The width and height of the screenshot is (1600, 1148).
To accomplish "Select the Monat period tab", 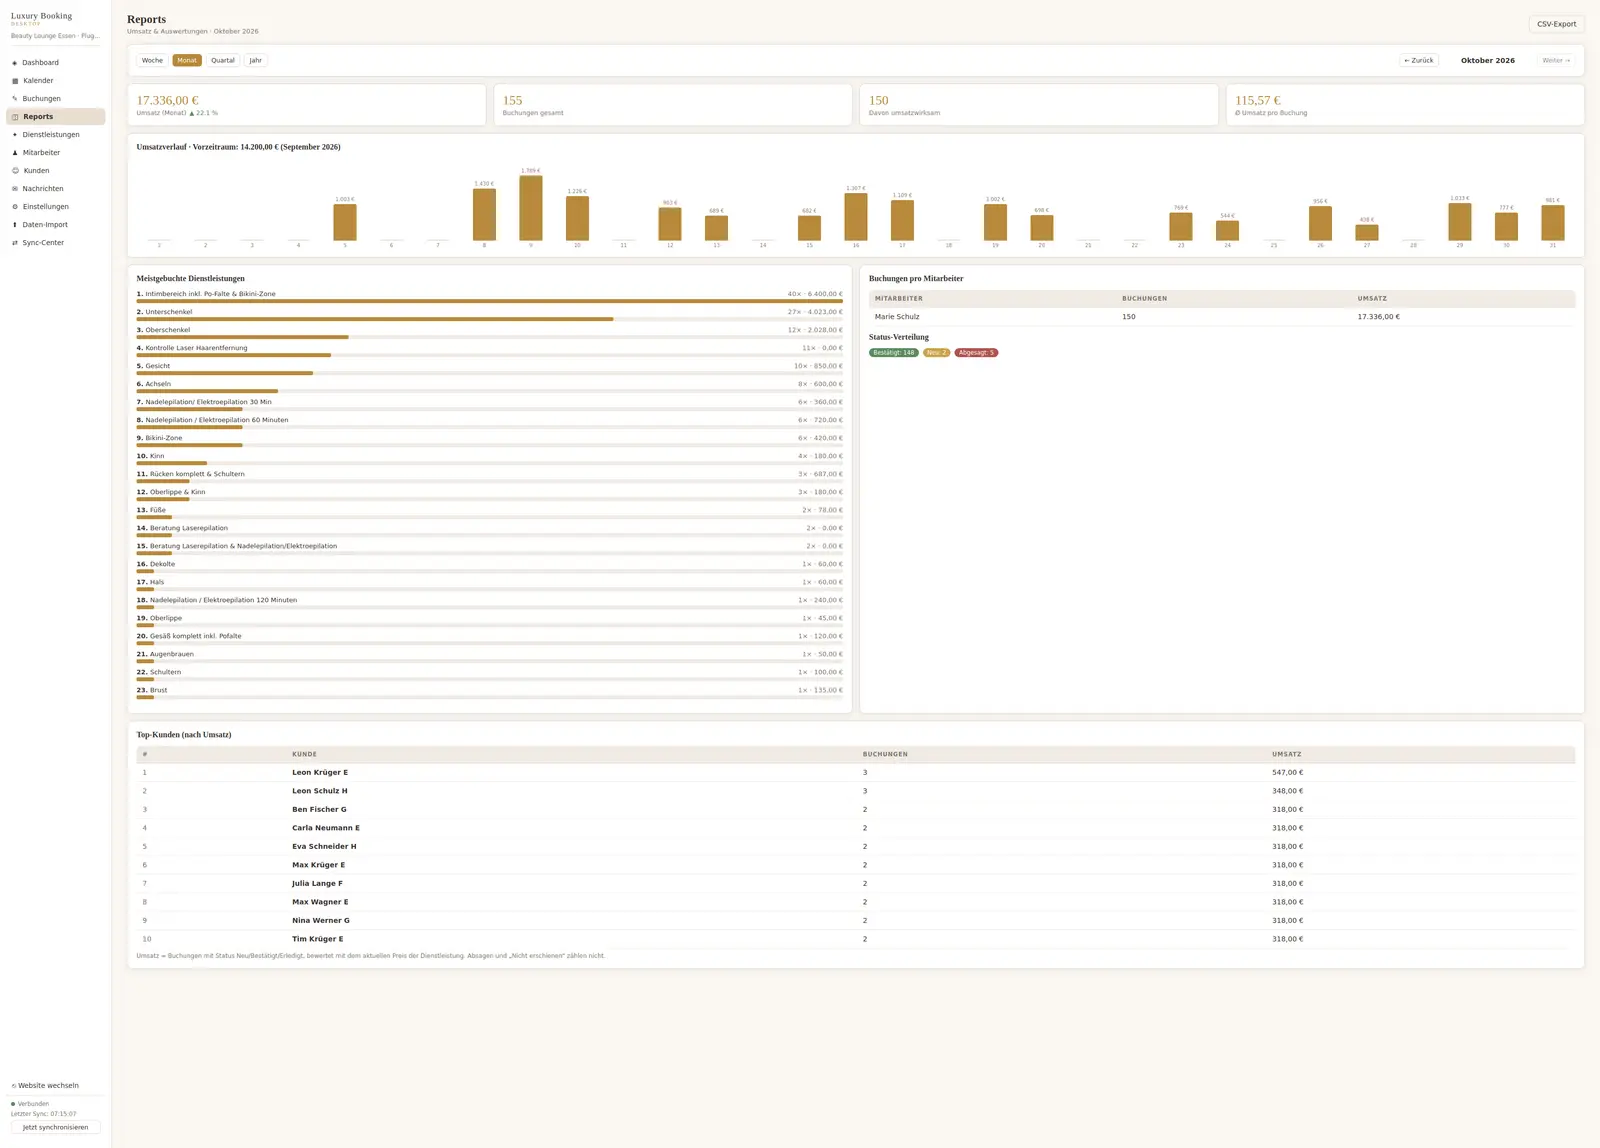I will (x=187, y=60).
